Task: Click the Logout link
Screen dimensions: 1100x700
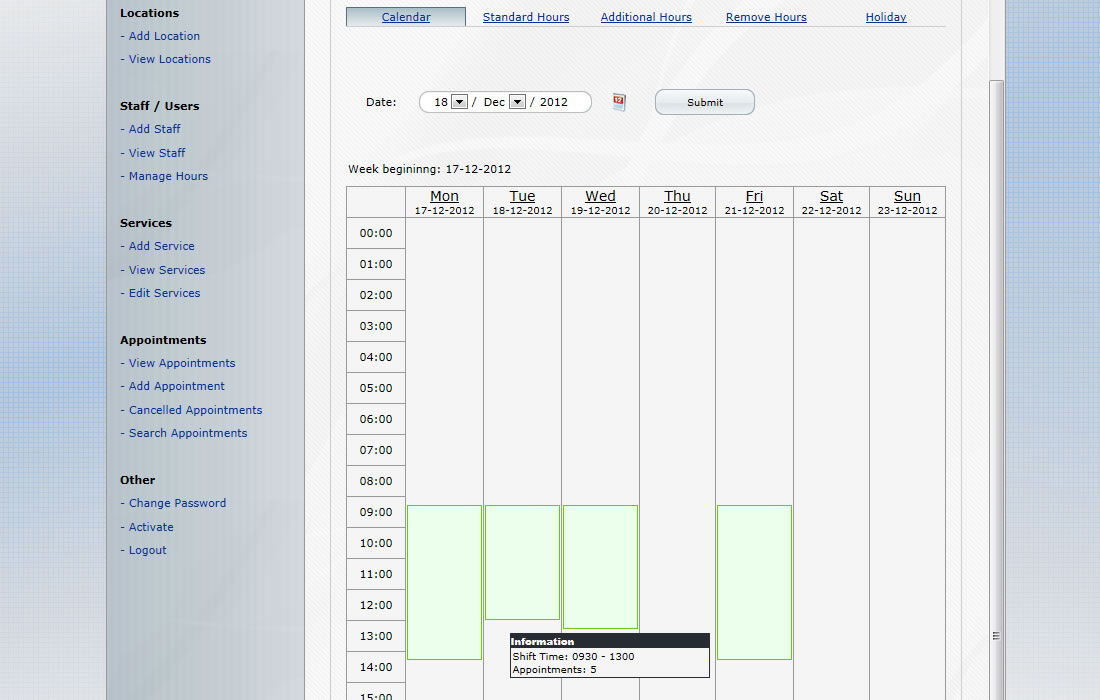Action: (x=147, y=550)
